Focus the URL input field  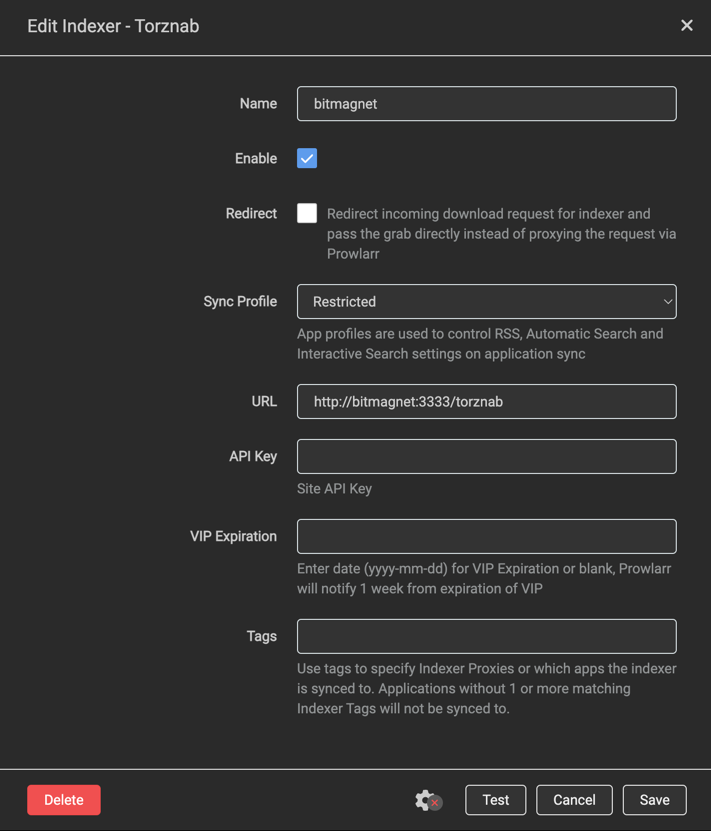pos(486,402)
